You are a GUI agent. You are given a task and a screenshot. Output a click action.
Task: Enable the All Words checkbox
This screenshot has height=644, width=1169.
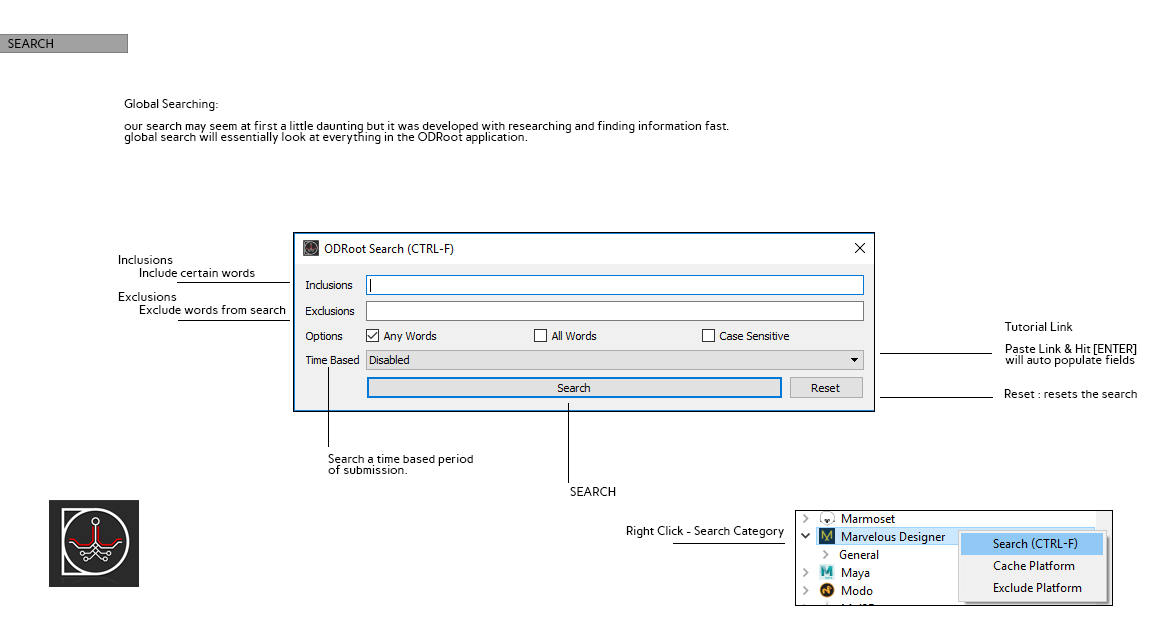(x=541, y=336)
